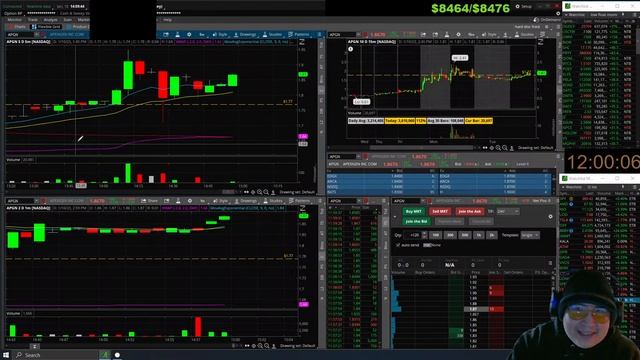Screen dimensions: 640x360
Task: Open settings gear on 1m chart toolbar
Action: click(189, 201)
